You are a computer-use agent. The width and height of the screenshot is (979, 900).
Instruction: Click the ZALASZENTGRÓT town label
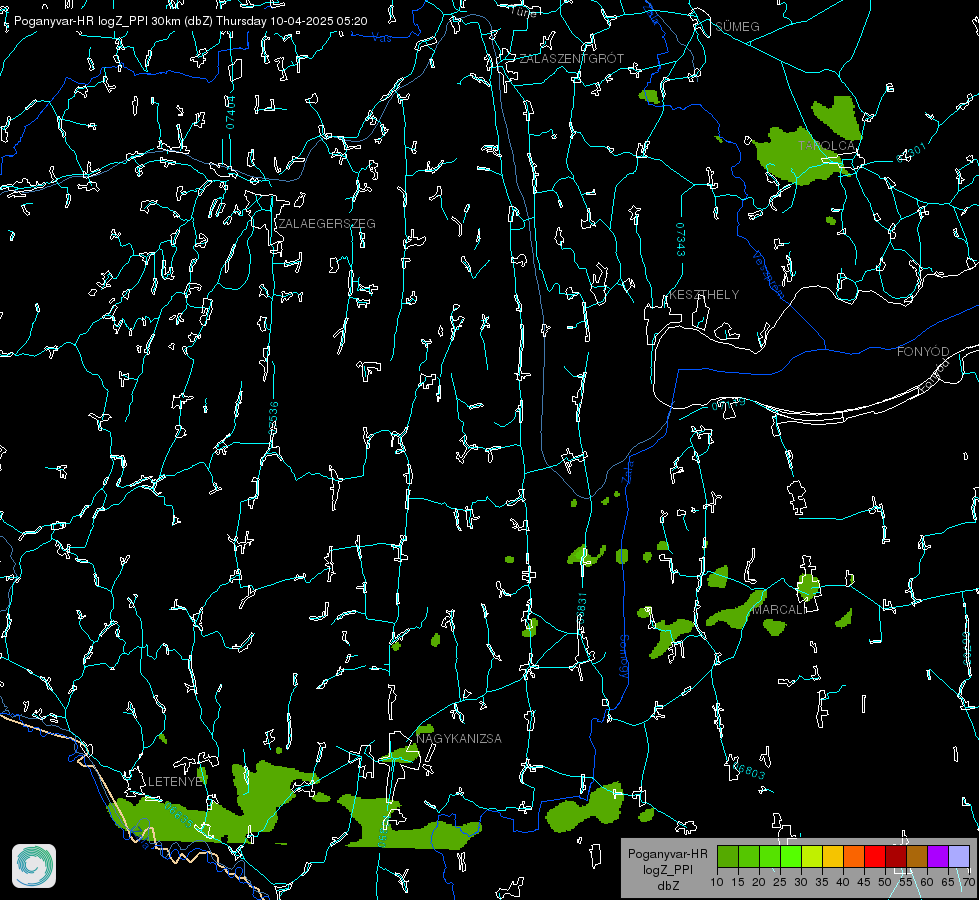pyautogui.click(x=572, y=59)
